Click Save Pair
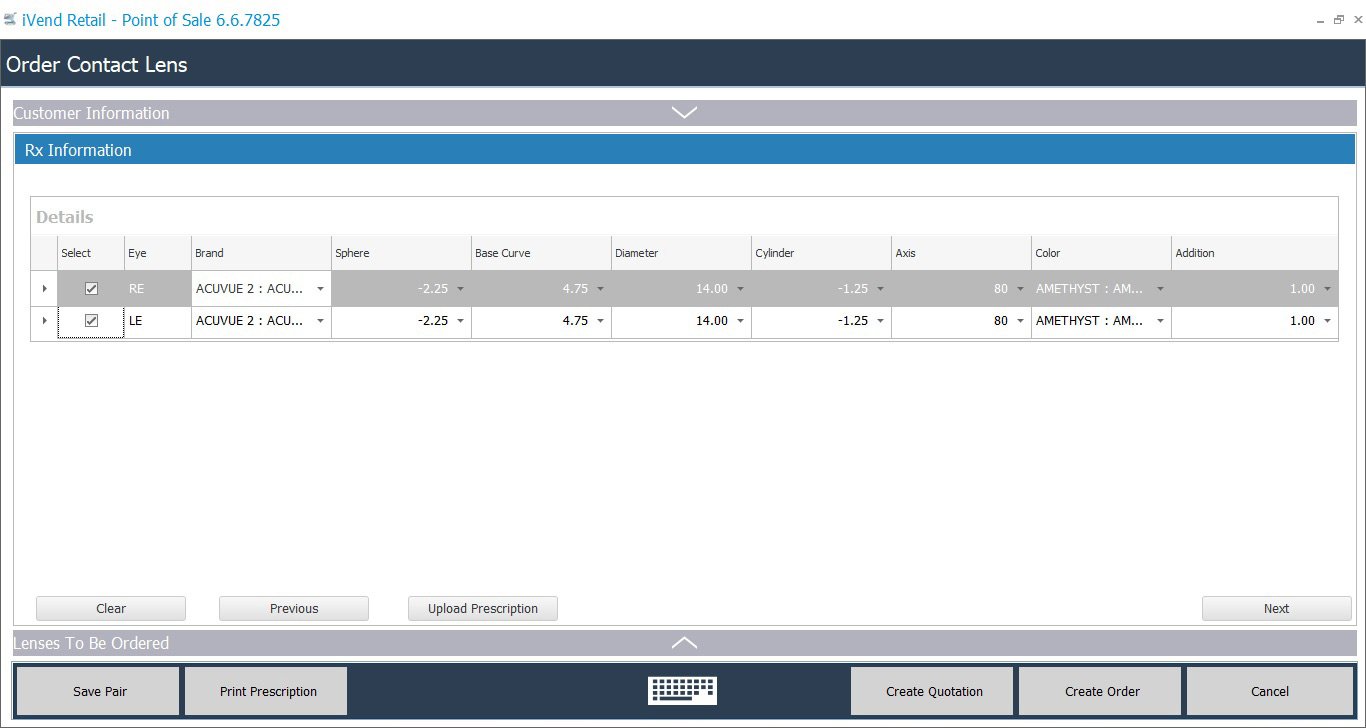Screen dimensions: 1366x728 coord(98,690)
